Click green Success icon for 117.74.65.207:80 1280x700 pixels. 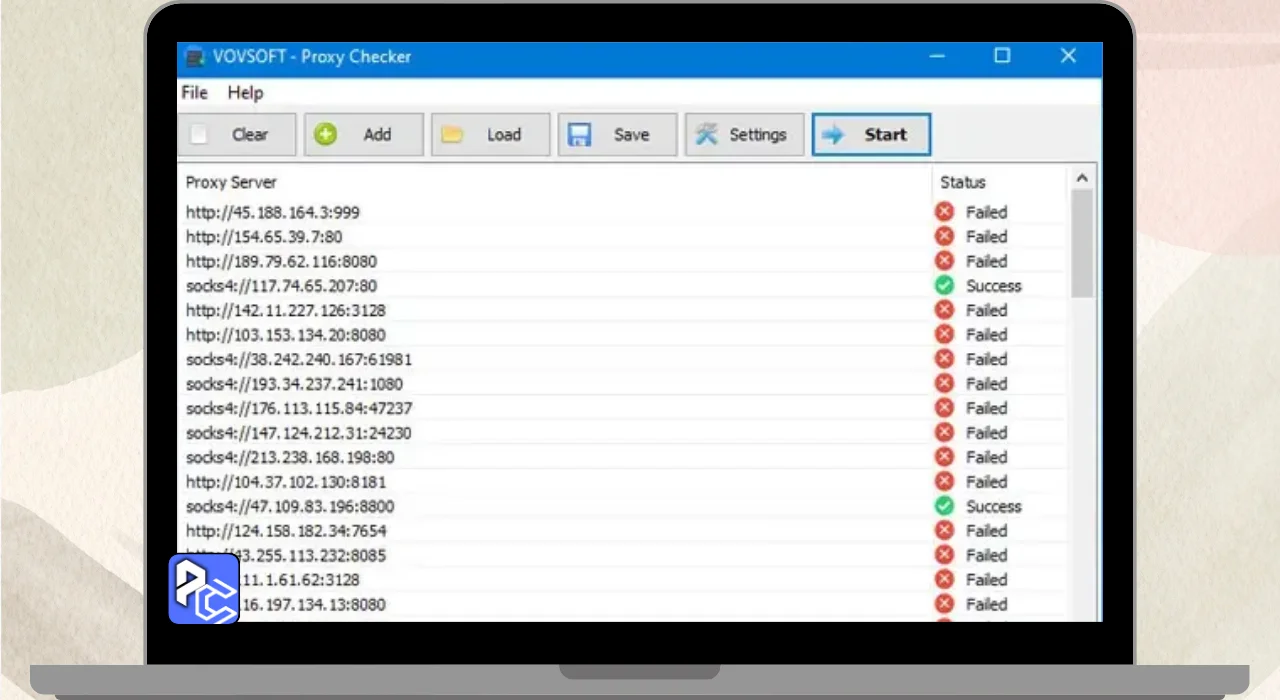pyautogui.click(x=944, y=285)
